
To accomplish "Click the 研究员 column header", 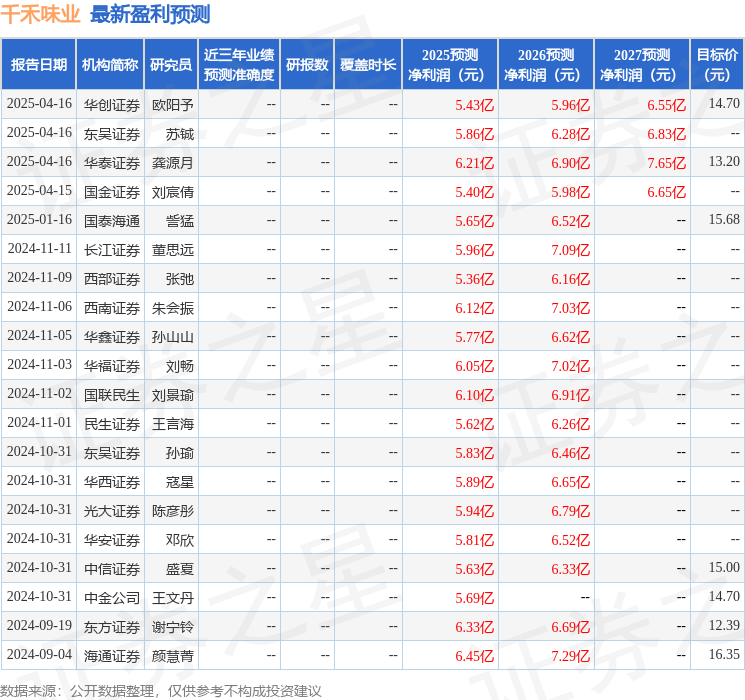I will pos(171,65).
